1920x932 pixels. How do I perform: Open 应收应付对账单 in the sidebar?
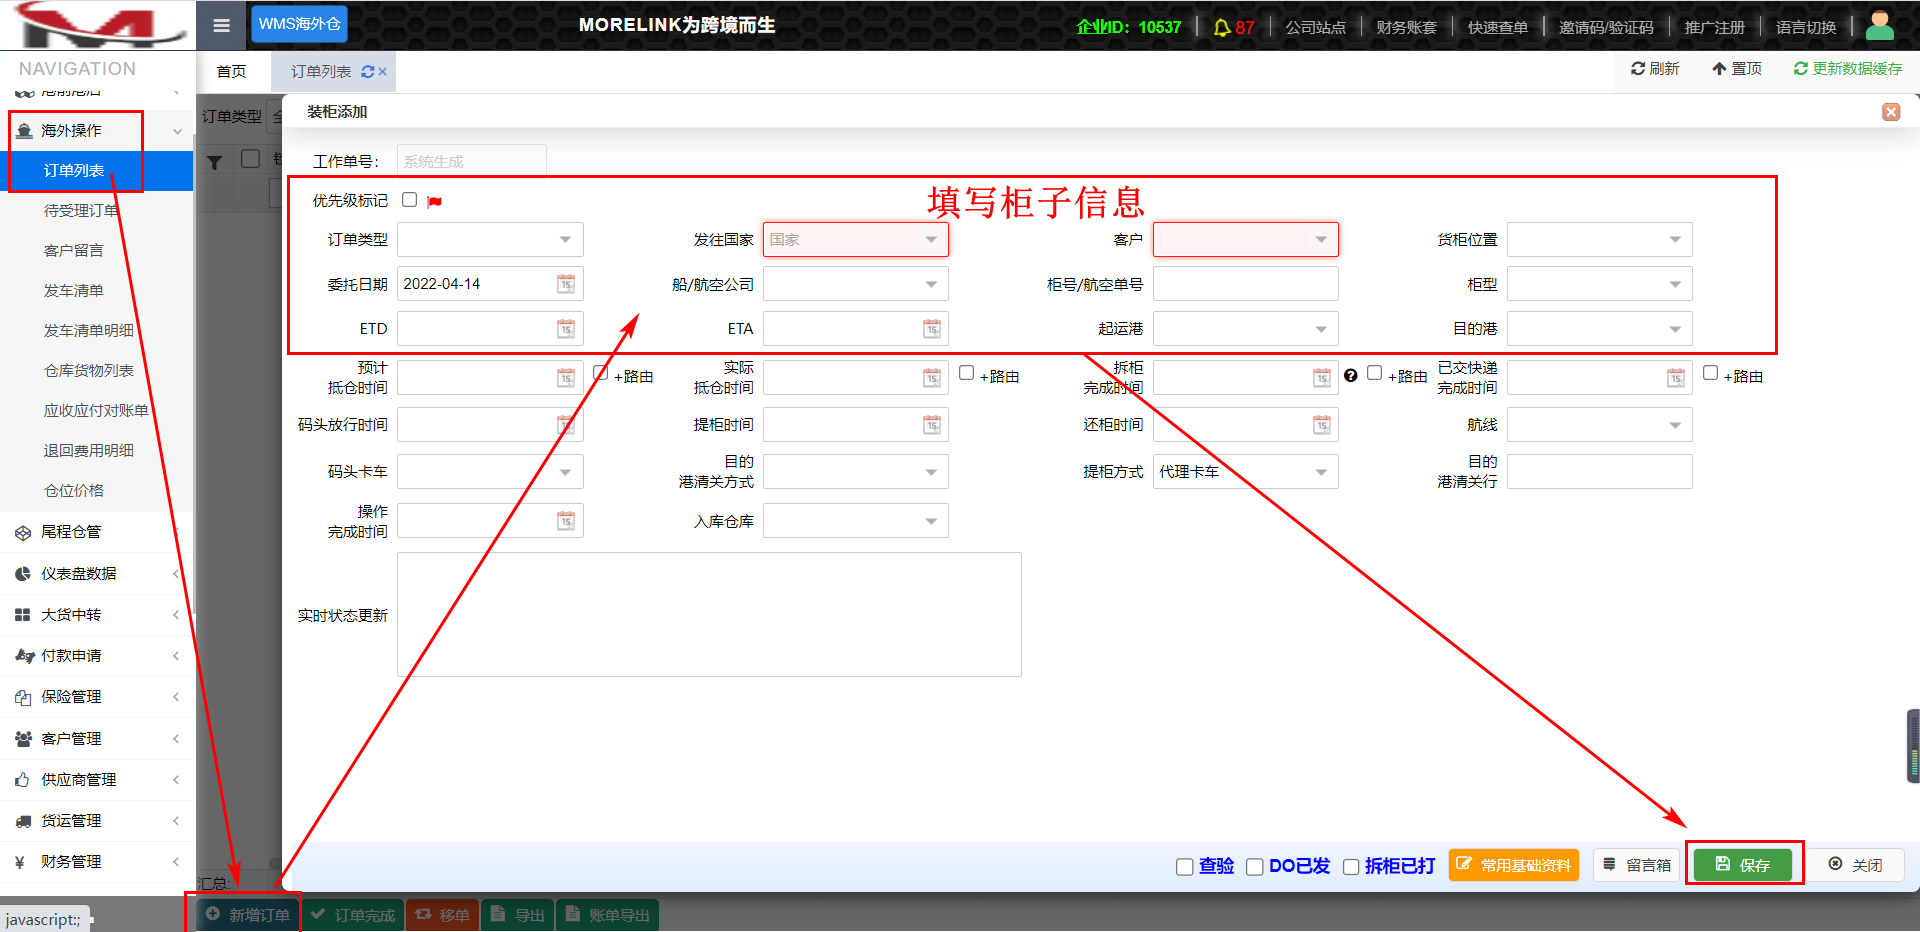tap(96, 411)
